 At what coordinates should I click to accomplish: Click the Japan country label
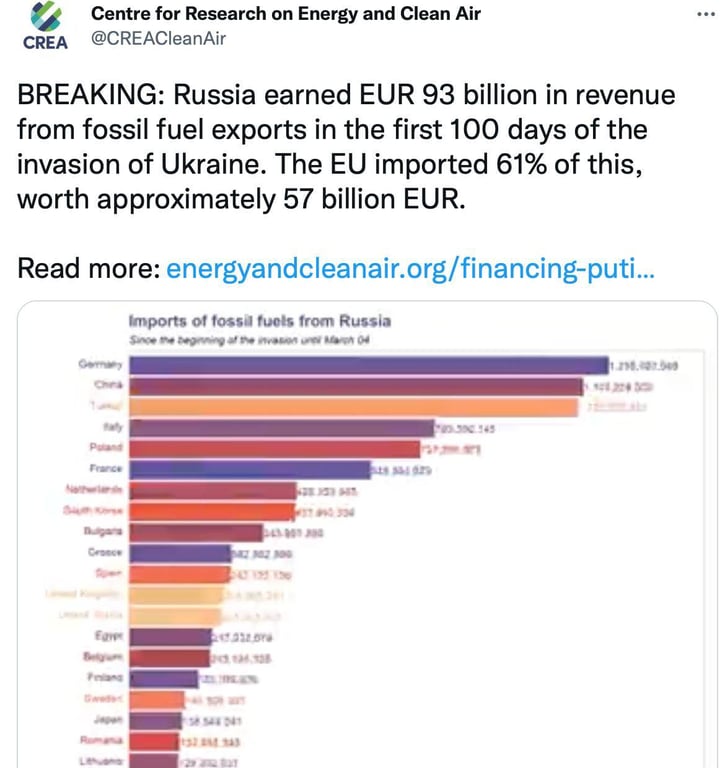point(108,719)
